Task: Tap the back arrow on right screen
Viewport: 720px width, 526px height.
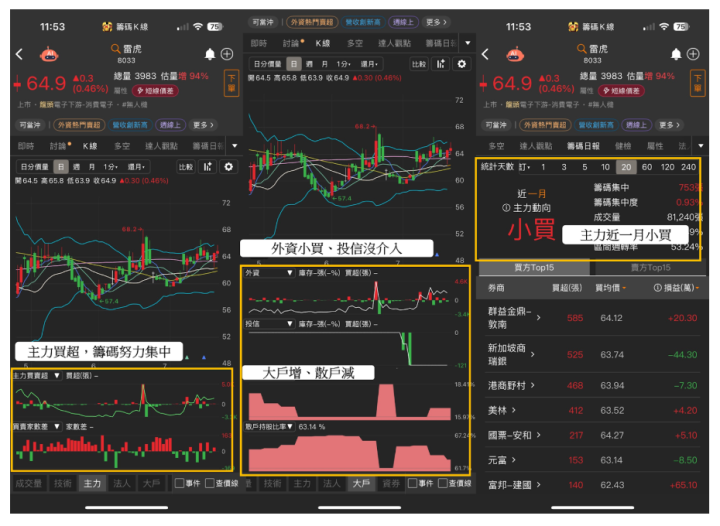Action: (x=485, y=54)
